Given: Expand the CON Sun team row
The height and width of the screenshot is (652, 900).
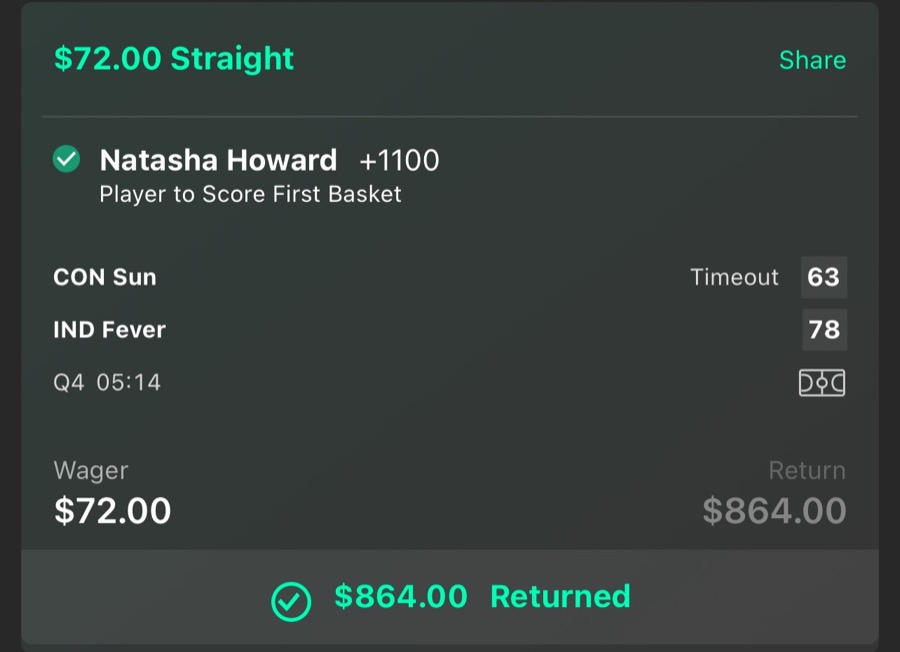Looking at the screenshot, I should click(x=104, y=277).
